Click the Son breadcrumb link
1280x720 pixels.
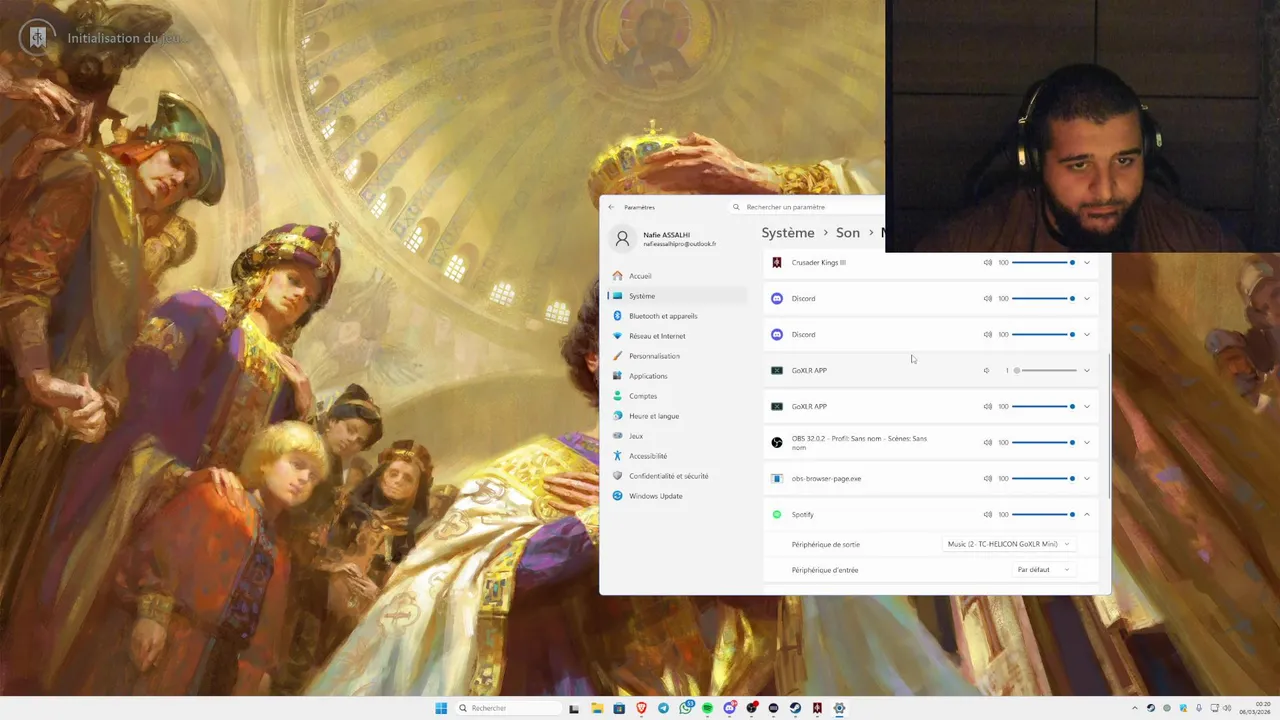(848, 233)
